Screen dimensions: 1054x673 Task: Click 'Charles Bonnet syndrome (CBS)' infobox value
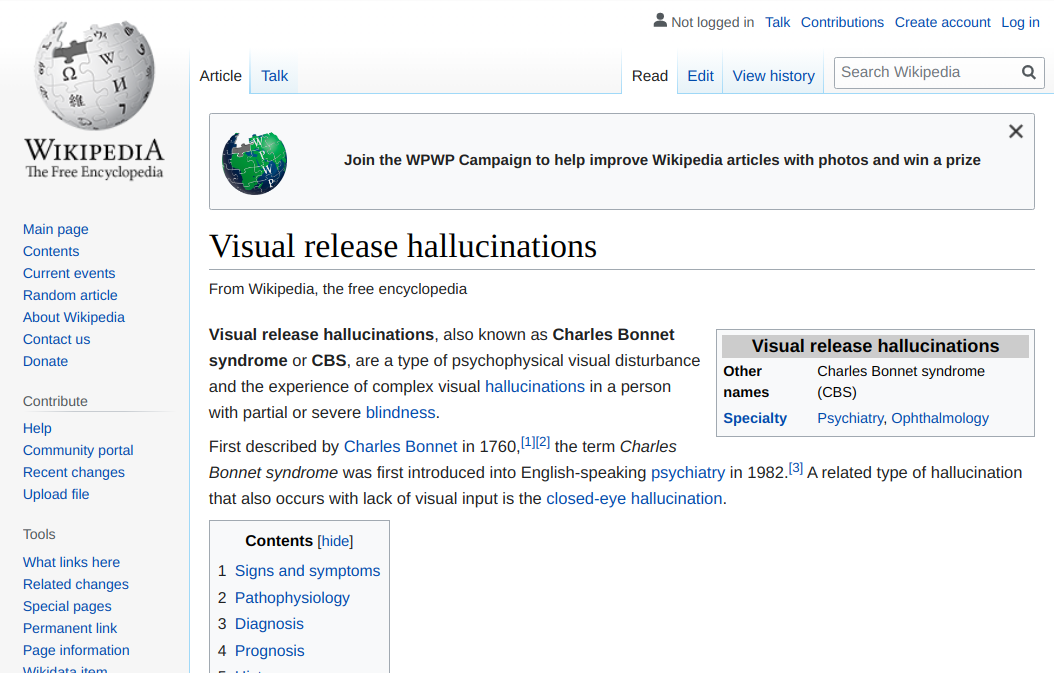901,382
